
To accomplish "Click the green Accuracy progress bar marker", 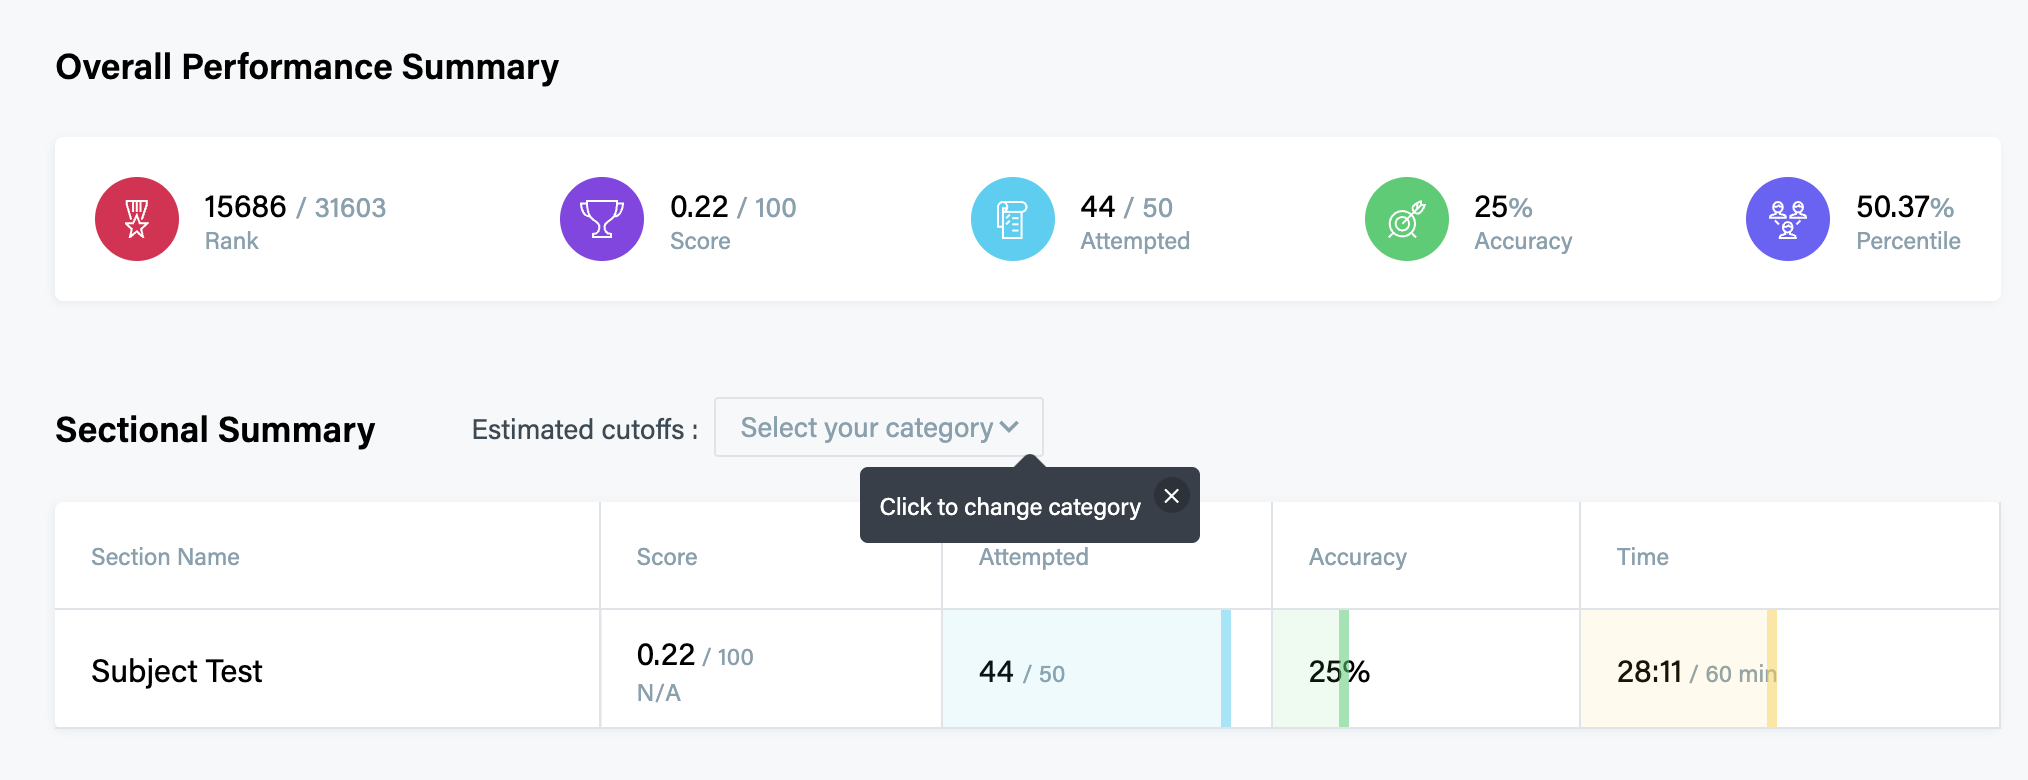I will tap(1344, 668).
